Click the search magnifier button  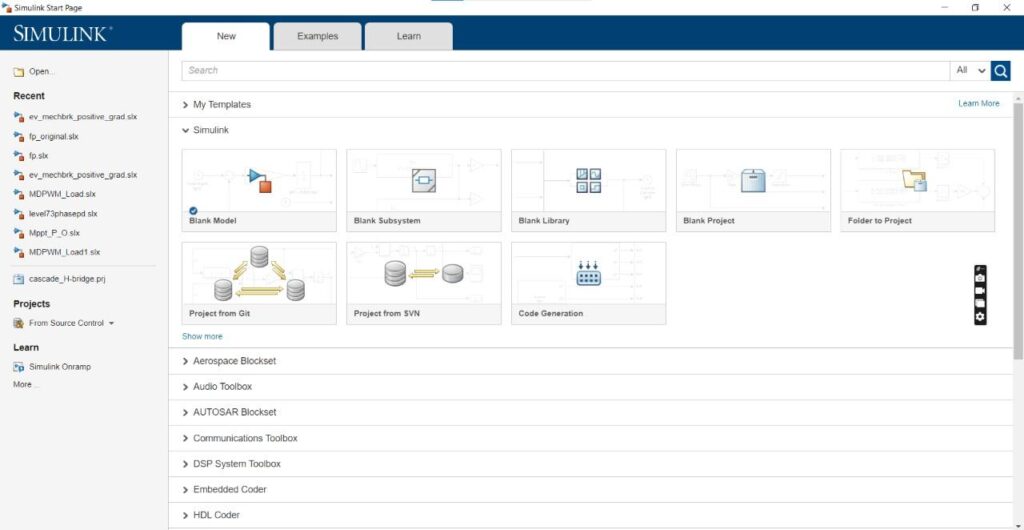click(1000, 70)
